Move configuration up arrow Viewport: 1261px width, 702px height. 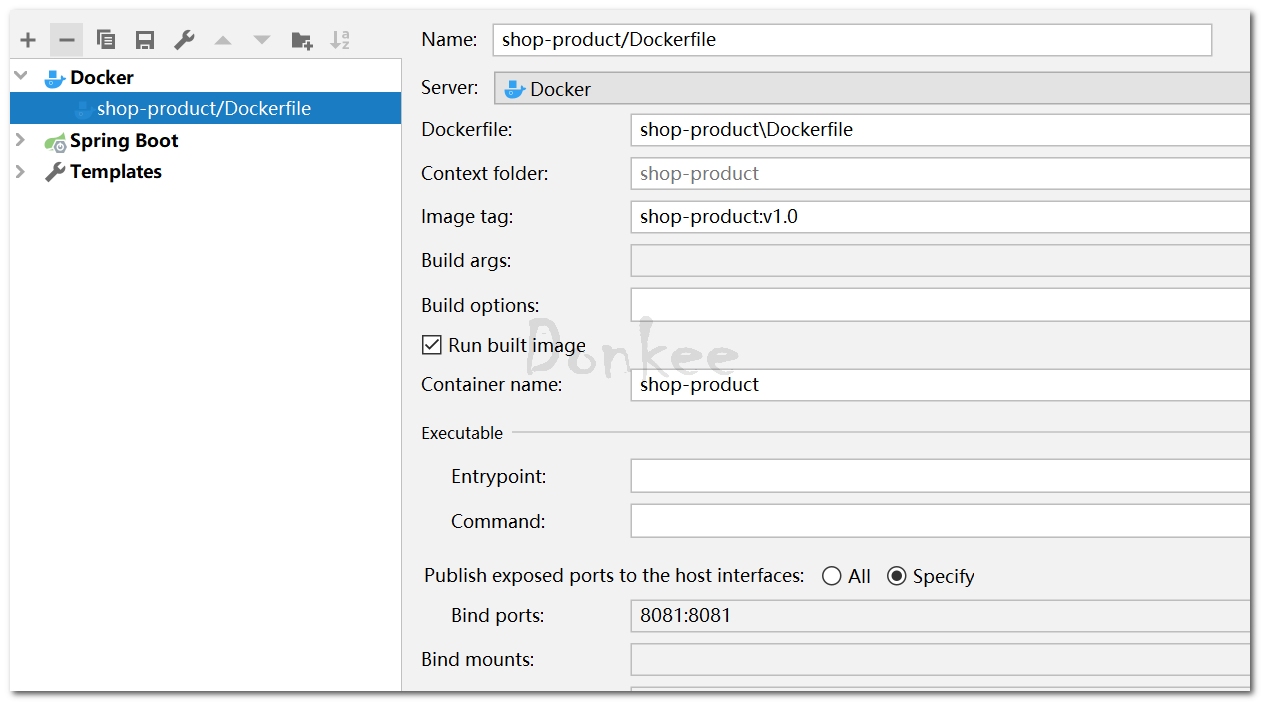tap(223, 40)
